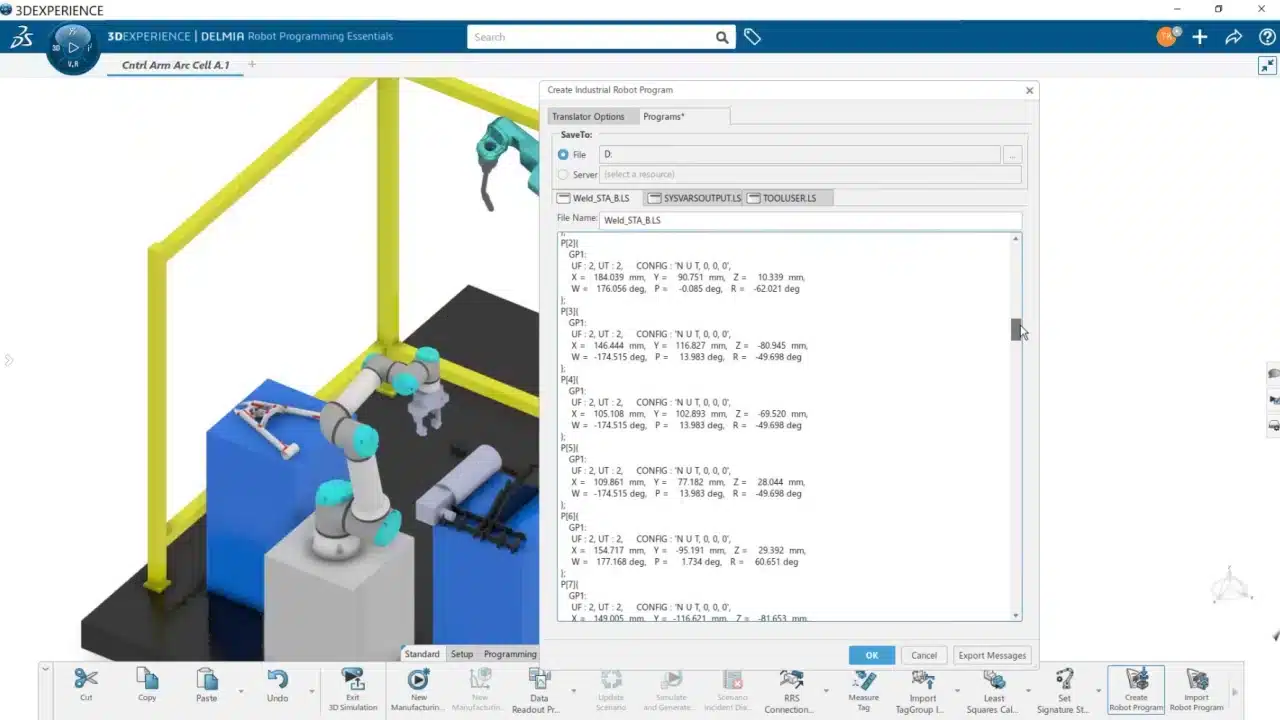Select the File radio button under SaveTo
The height and width of the screenshot is (720, 1280).
[x=563, y=154]
